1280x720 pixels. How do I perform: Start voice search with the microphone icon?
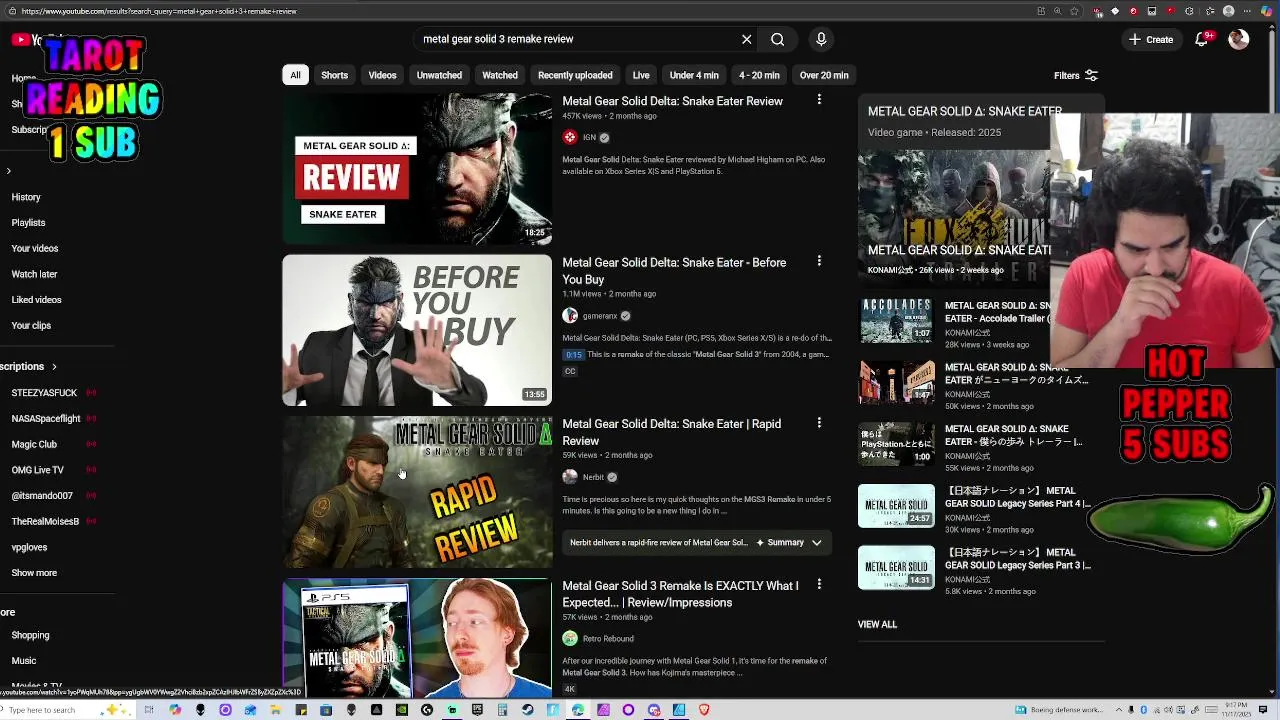[x=821, y=39]
